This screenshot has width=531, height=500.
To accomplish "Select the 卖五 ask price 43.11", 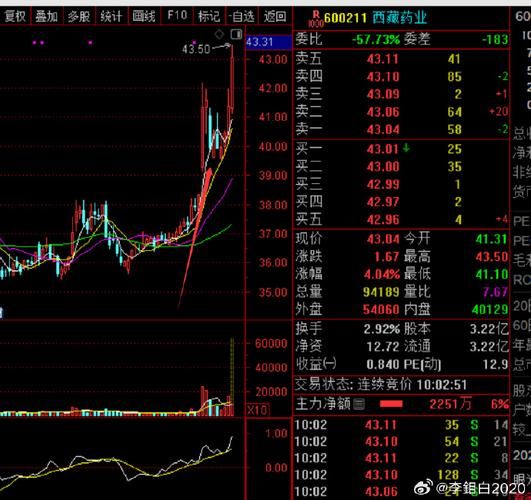I will (x=383, y=59).
